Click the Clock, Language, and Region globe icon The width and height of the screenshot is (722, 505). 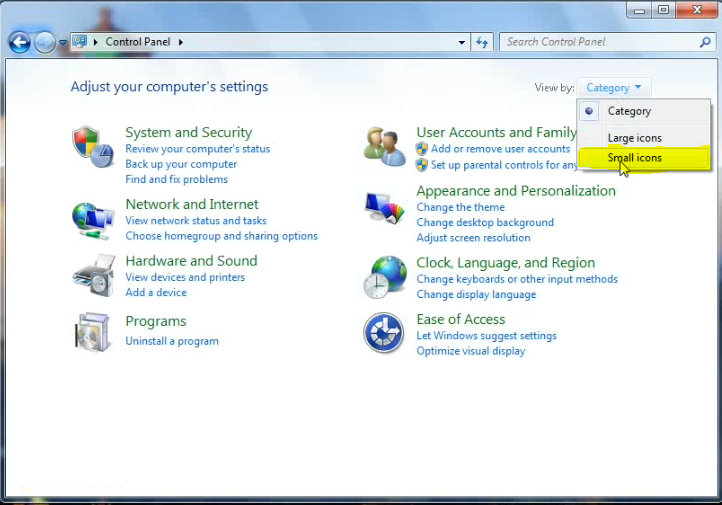tap(385, 277)
